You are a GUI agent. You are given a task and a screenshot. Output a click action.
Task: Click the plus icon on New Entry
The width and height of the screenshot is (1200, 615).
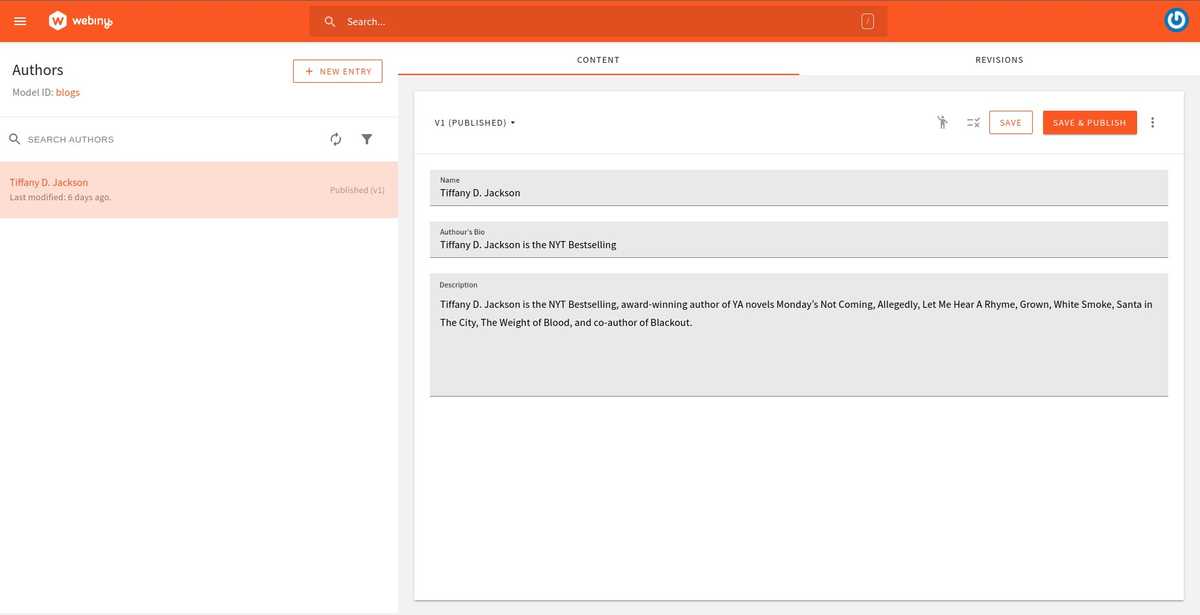(x=307, y=71)
